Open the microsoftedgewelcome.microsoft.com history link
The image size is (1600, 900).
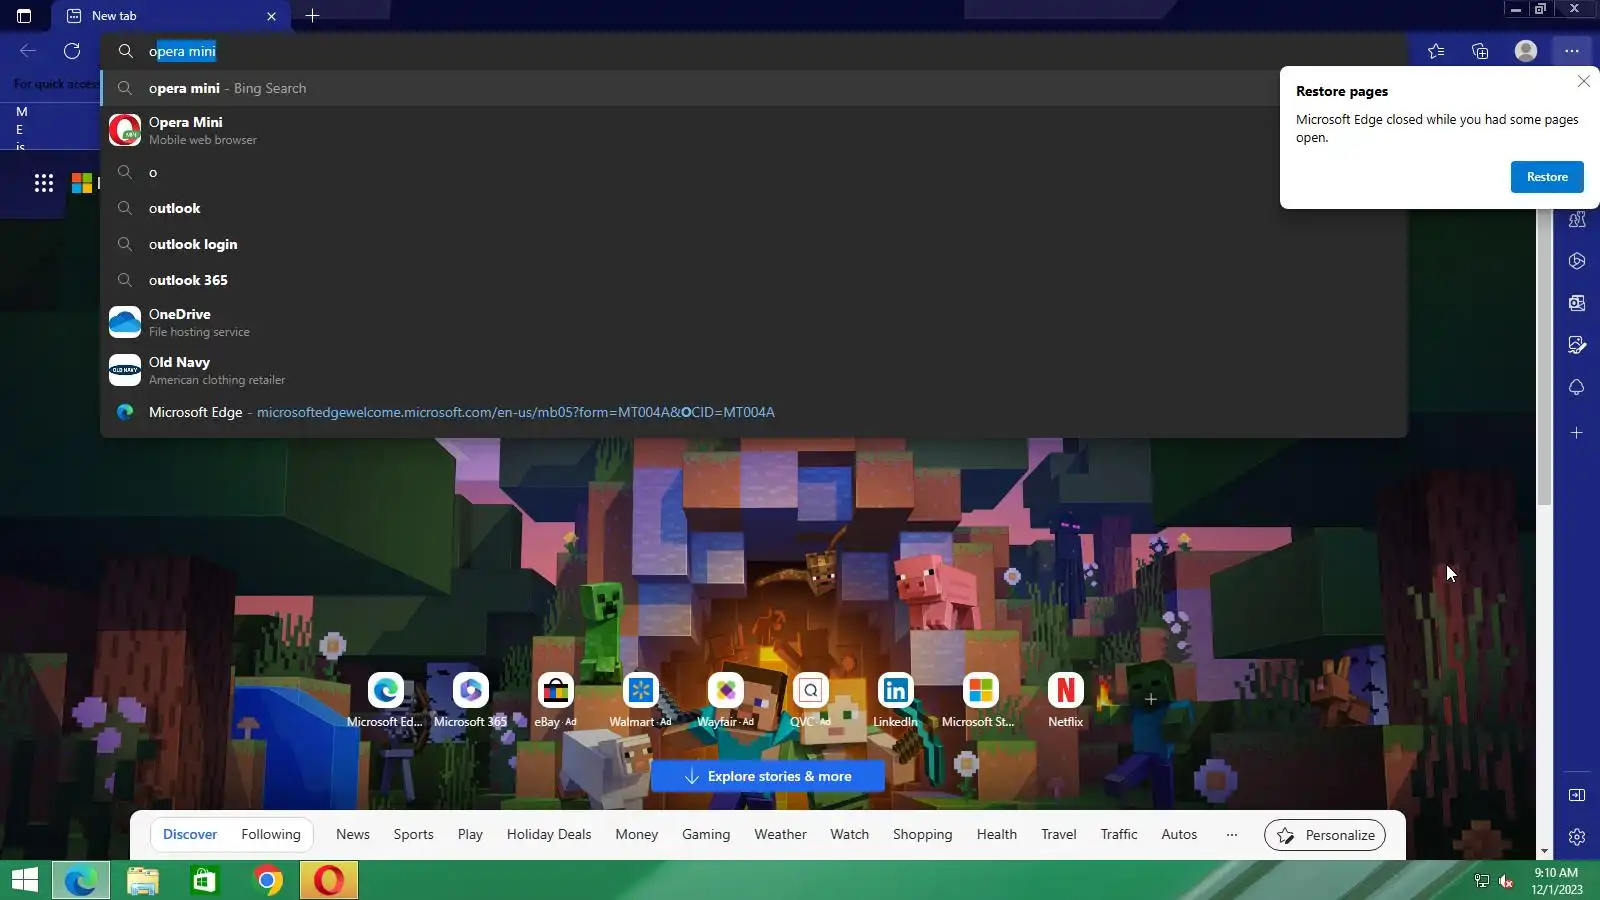[x=754, y=412]
